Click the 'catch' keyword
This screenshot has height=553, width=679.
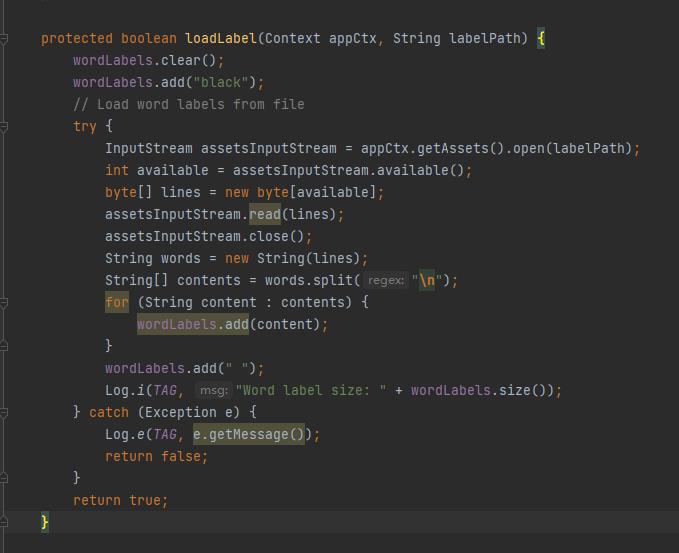pyautogui.click(x=109, y=412)
